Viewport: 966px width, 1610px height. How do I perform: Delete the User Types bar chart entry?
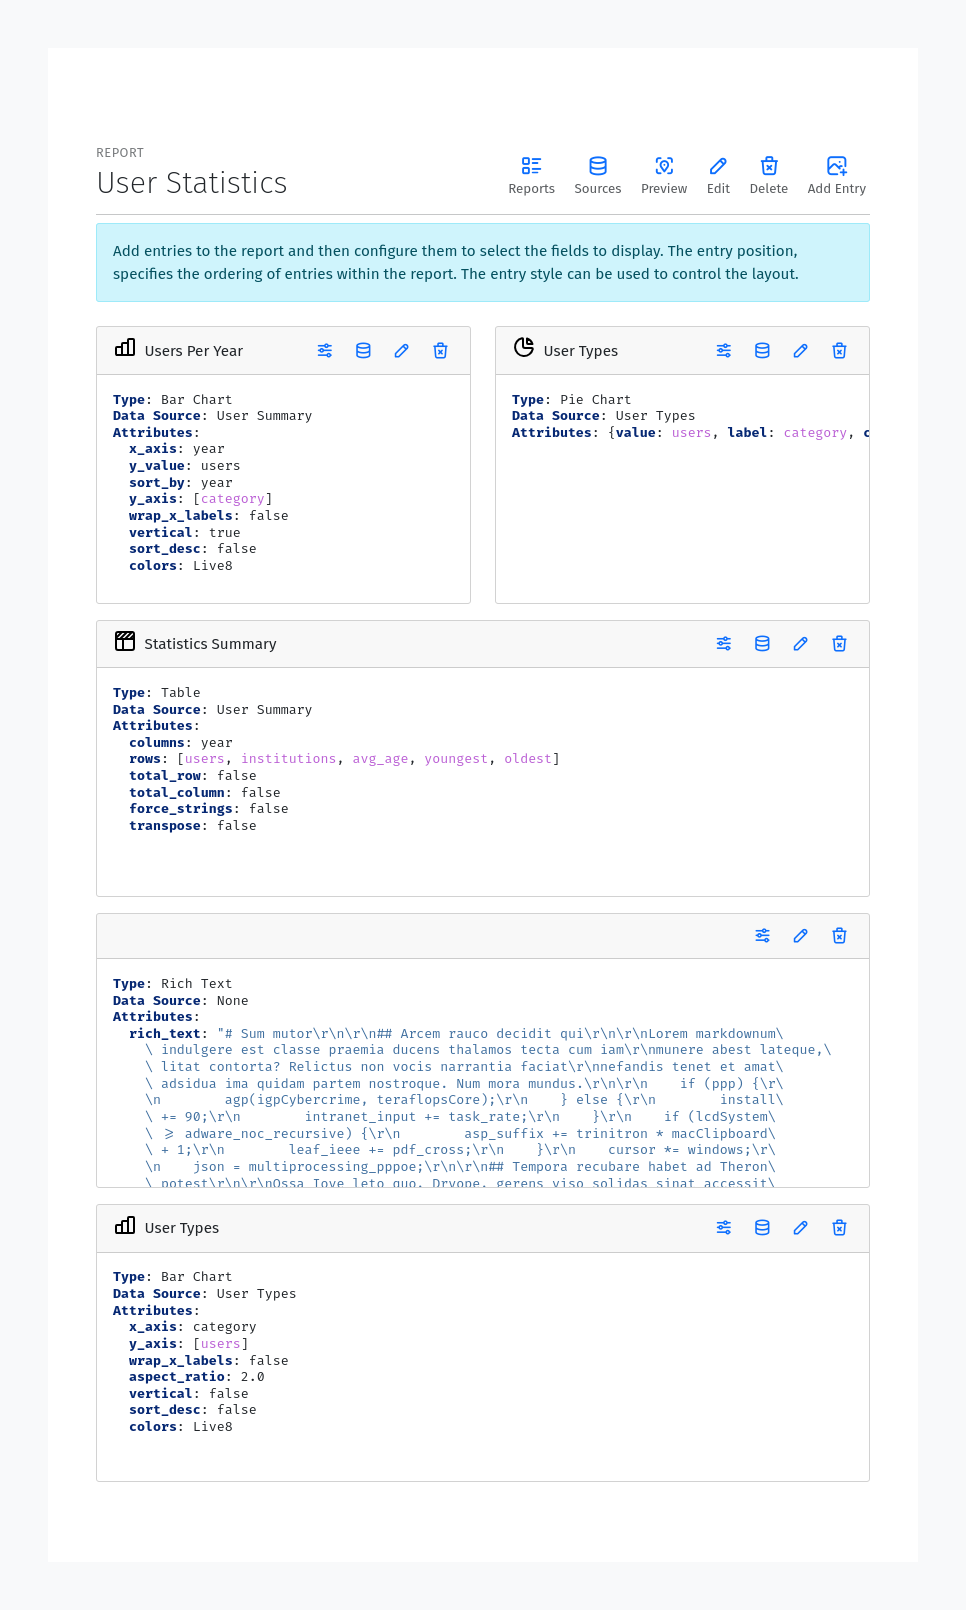click(839, 1228)
